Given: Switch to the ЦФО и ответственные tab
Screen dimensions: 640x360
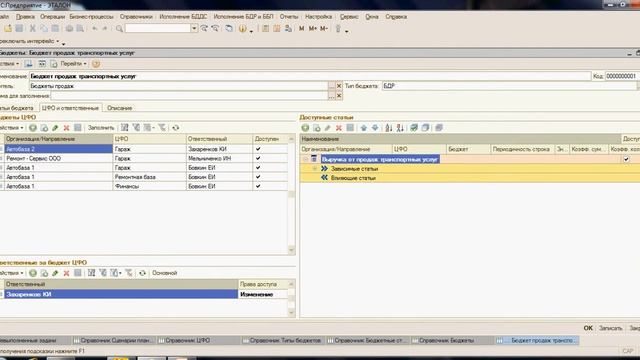Looking at the screenshot, I should tap(70, 108).
